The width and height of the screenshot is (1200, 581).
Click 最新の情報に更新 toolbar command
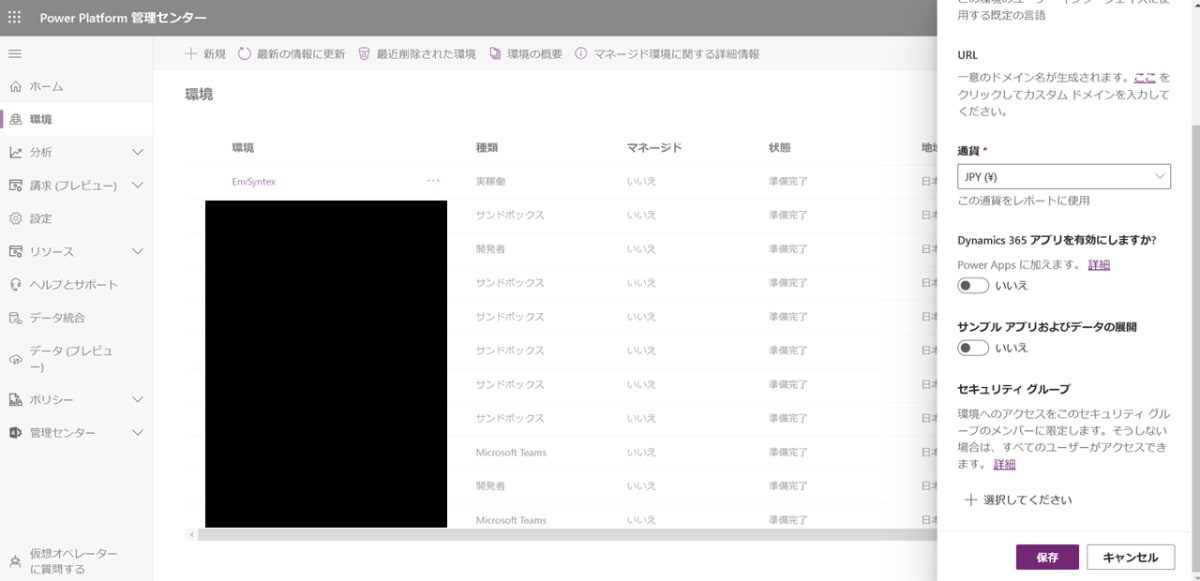(x=291, y=54)
